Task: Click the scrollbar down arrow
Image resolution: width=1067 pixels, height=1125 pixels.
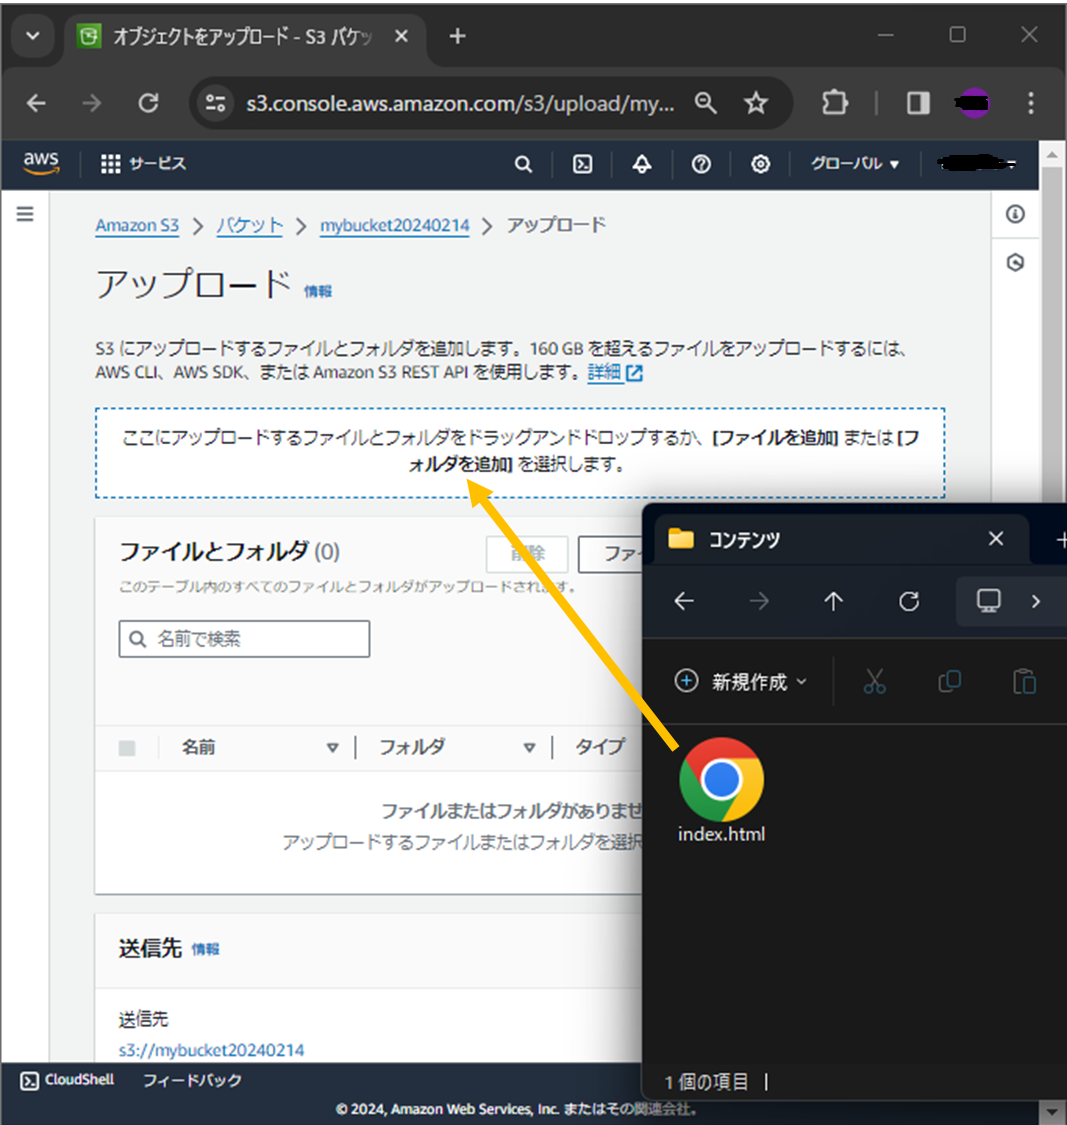Action: point(1051,1111)
